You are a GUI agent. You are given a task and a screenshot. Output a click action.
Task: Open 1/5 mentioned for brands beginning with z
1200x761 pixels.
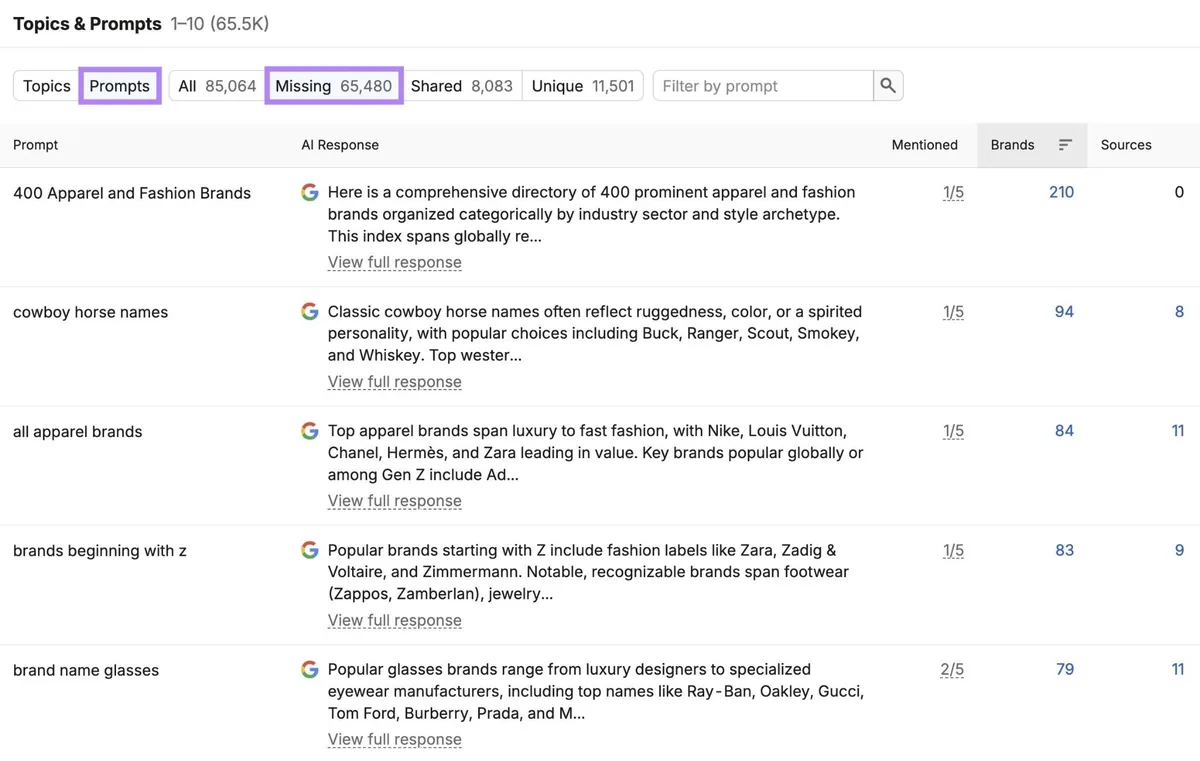(x=953, y=551)
